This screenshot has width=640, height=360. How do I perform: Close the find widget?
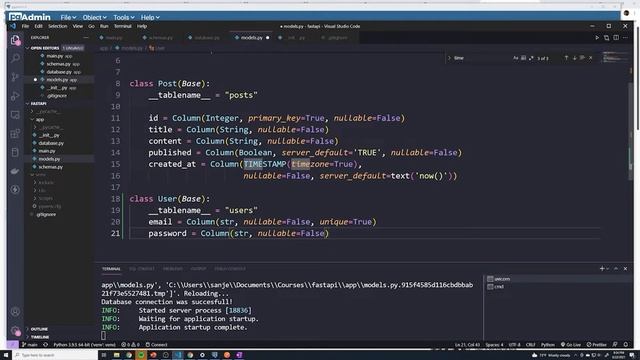[591, 58]
